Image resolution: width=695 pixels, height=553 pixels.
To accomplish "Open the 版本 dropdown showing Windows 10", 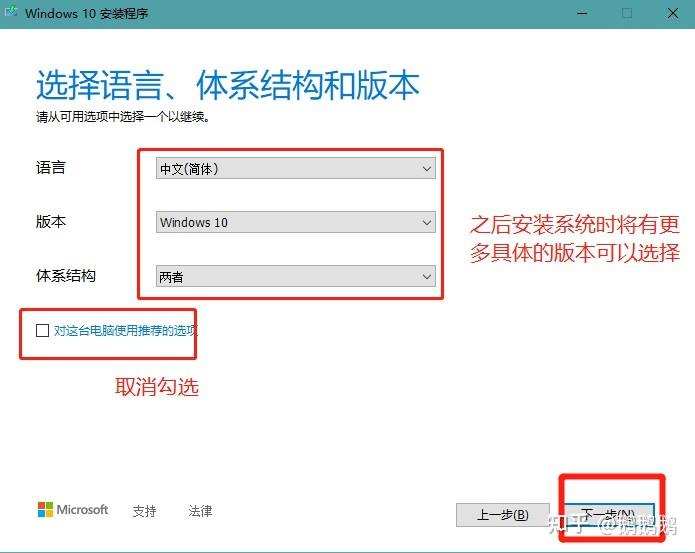I will [296, 222].
